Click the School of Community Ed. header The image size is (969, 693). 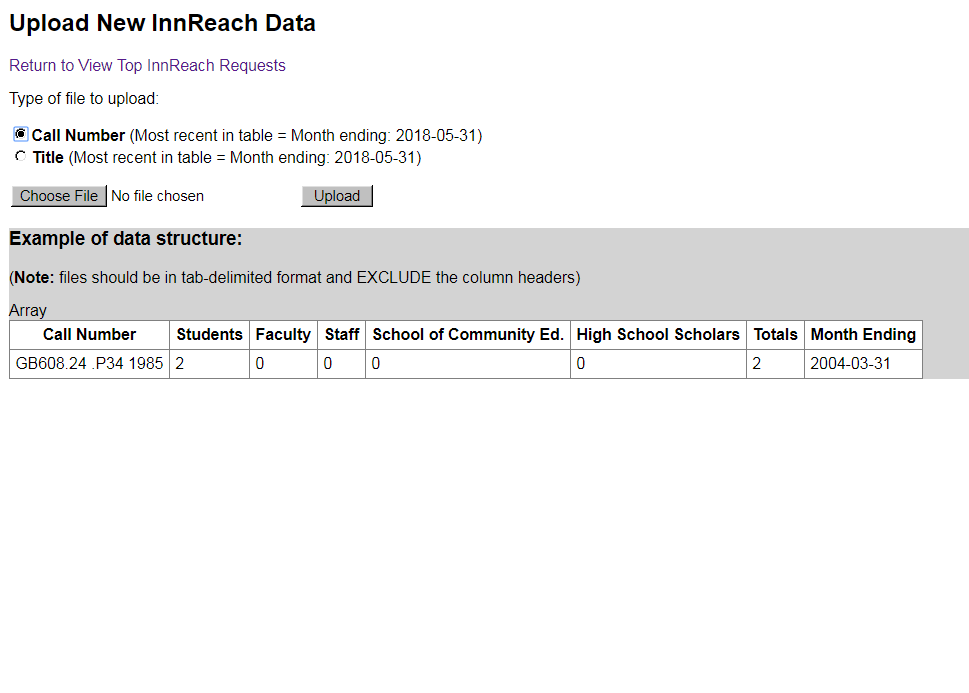468,335
